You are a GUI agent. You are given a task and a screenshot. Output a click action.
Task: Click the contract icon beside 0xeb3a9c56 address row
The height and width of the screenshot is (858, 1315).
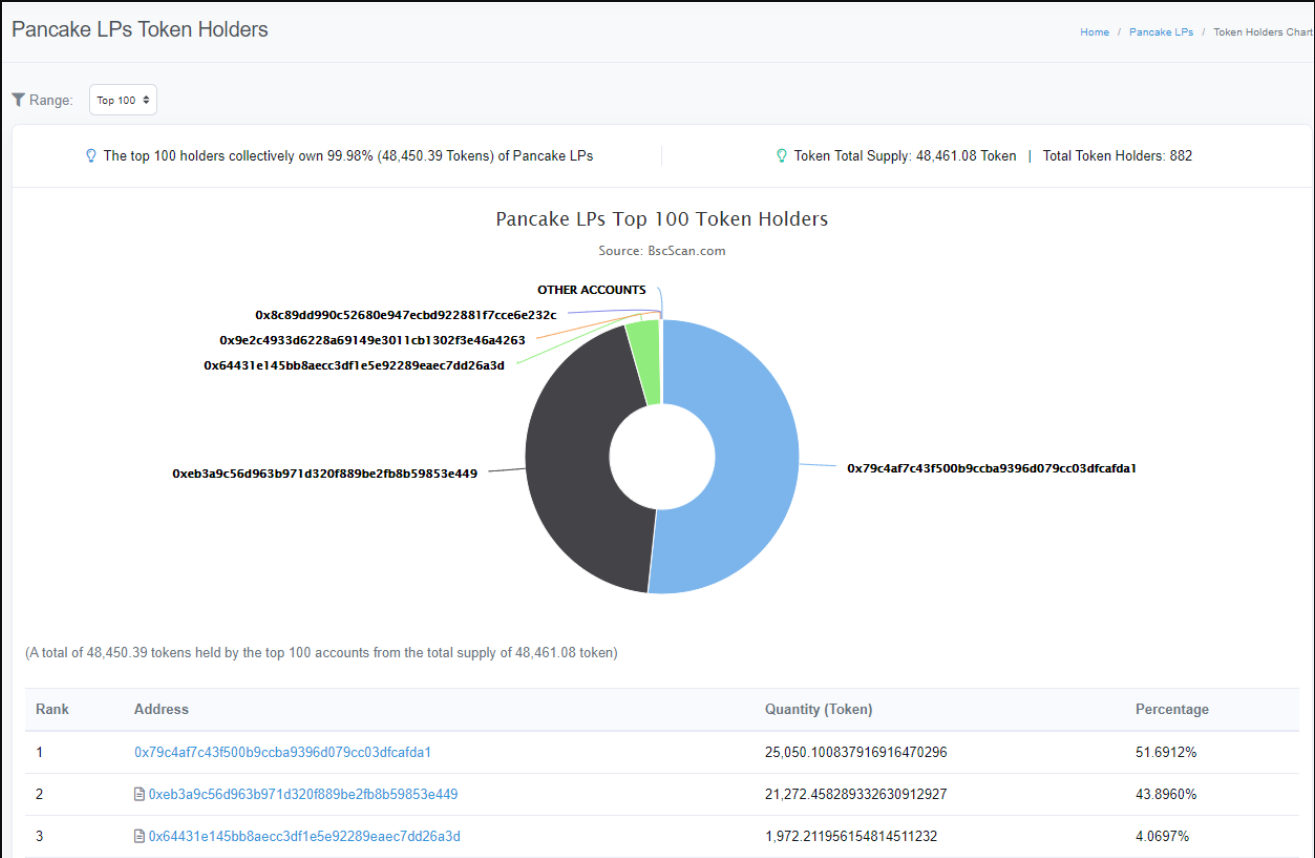139,794
